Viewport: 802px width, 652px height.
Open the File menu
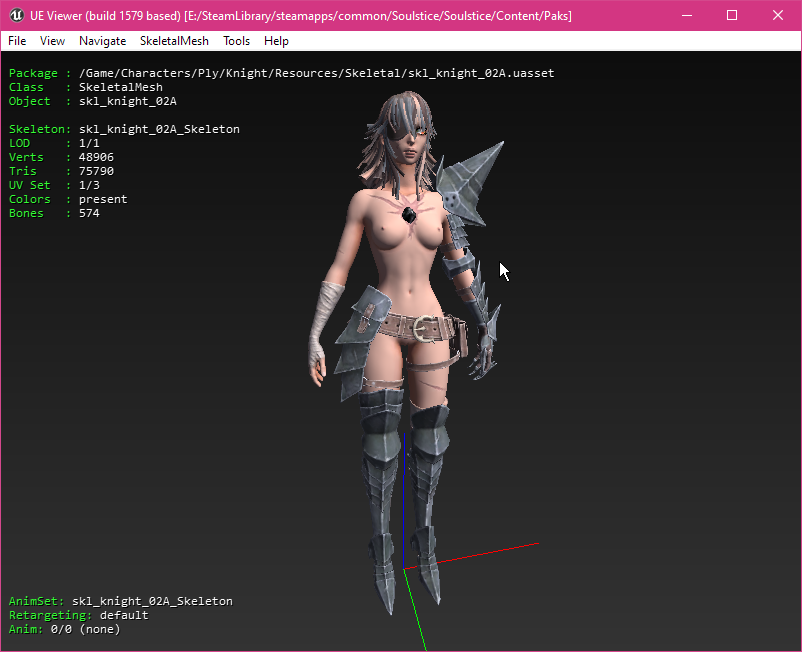[17, 41]
